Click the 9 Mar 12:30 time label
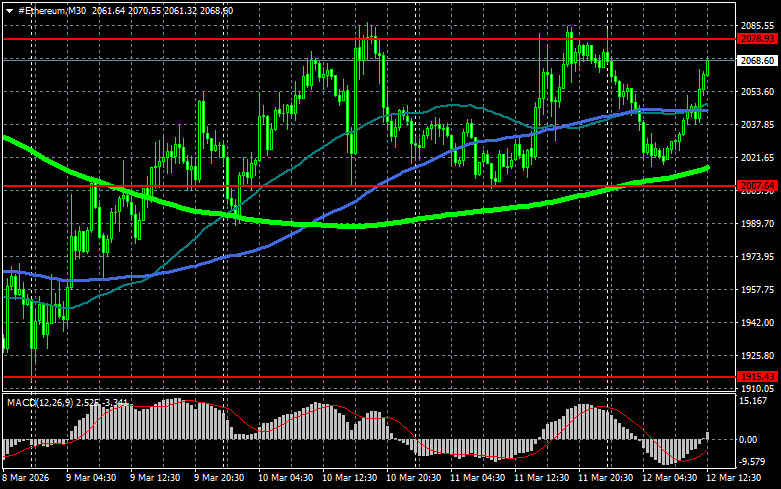The height and width of the screenshot is (489, 781). click(x=155, y=478)
